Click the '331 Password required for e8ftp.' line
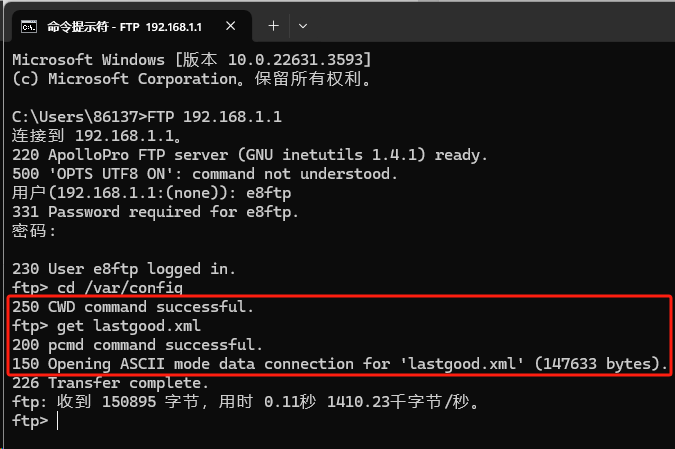 (x=155, y=212)
